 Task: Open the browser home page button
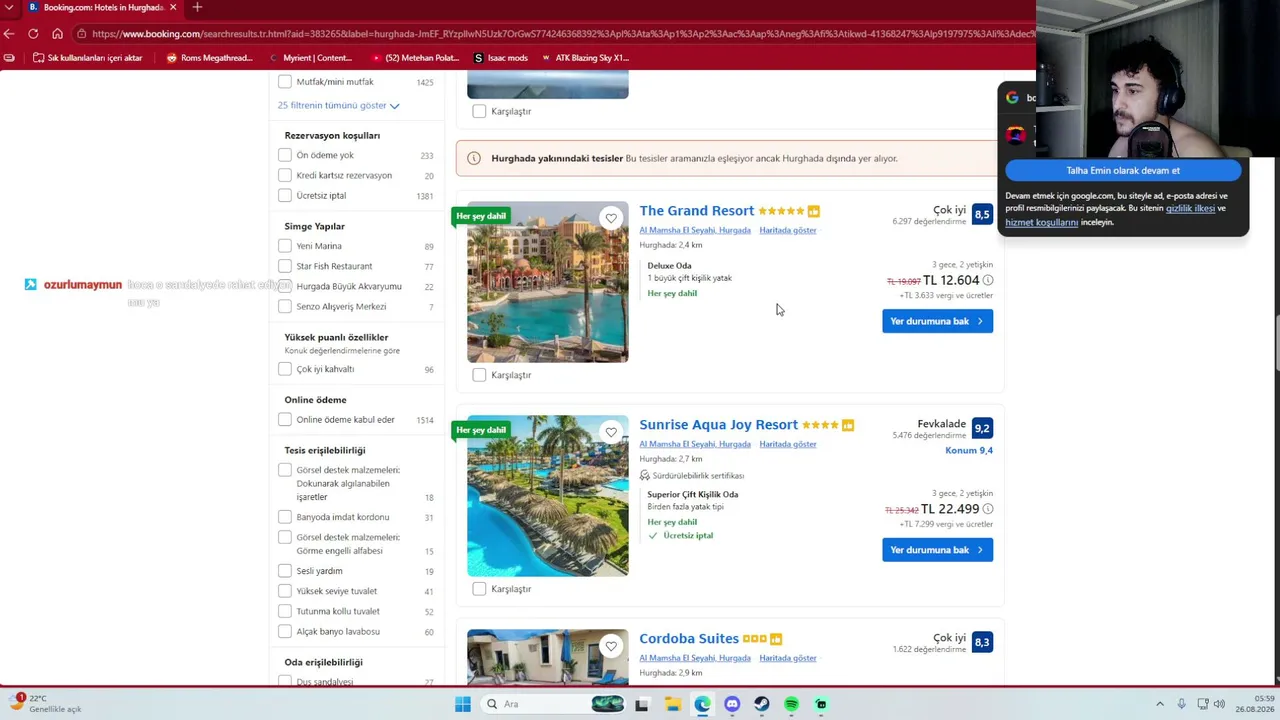click(x=57, y=34)
